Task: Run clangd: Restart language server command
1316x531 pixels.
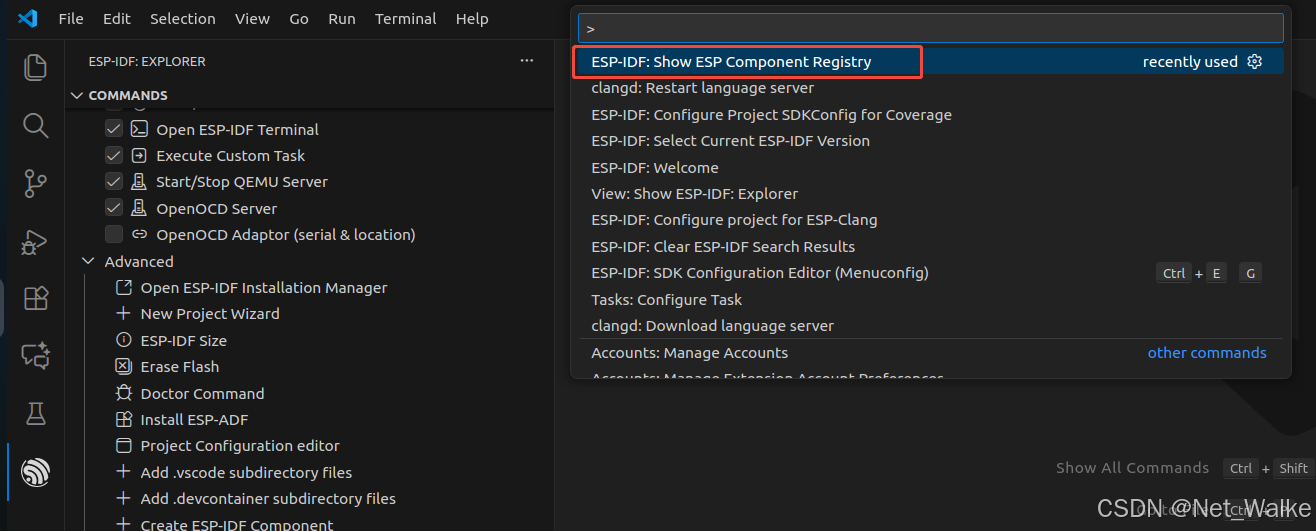Action: click(930, 88)
